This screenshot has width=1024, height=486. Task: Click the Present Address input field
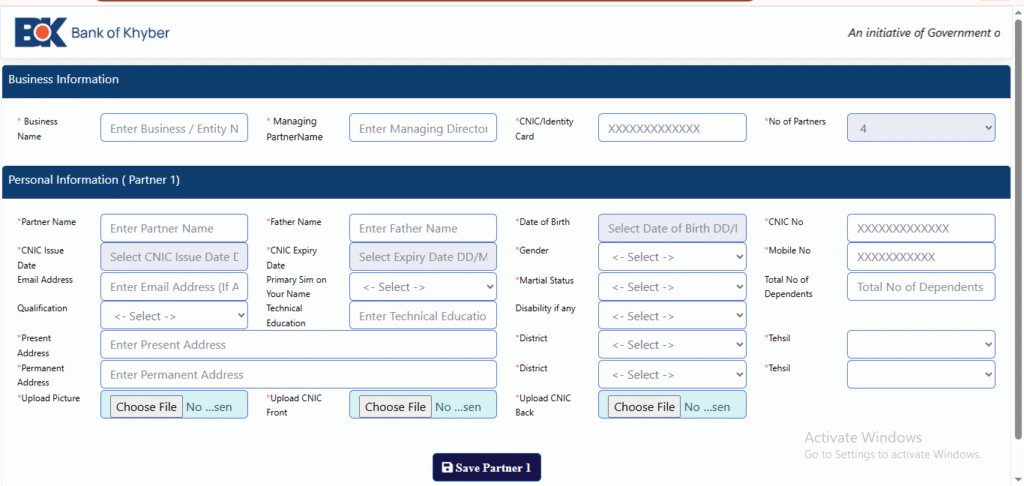pyautogui.click(x=298, y=344)
